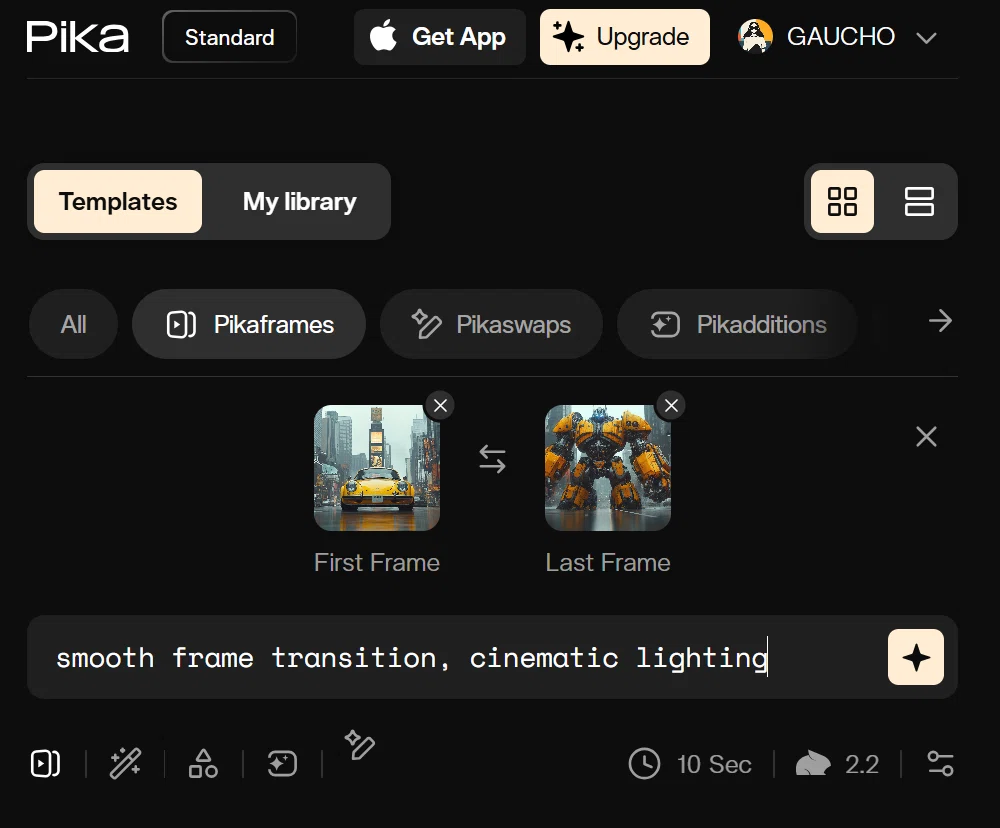The image size is (1000, 828).
Task: Switch to My library tab
Action: [x=299, y=202]
